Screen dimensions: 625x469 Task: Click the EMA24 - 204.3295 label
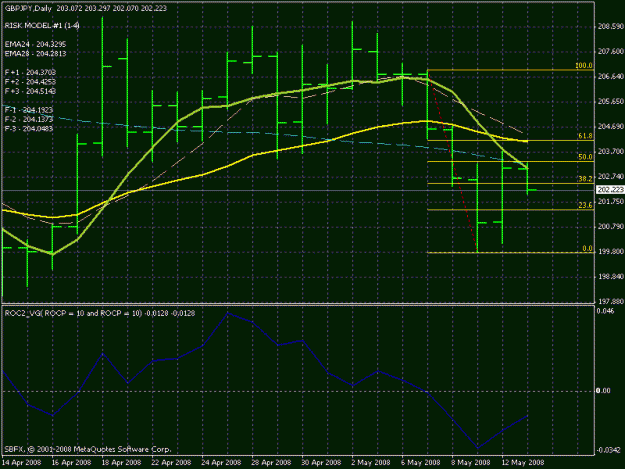(35, 44)
